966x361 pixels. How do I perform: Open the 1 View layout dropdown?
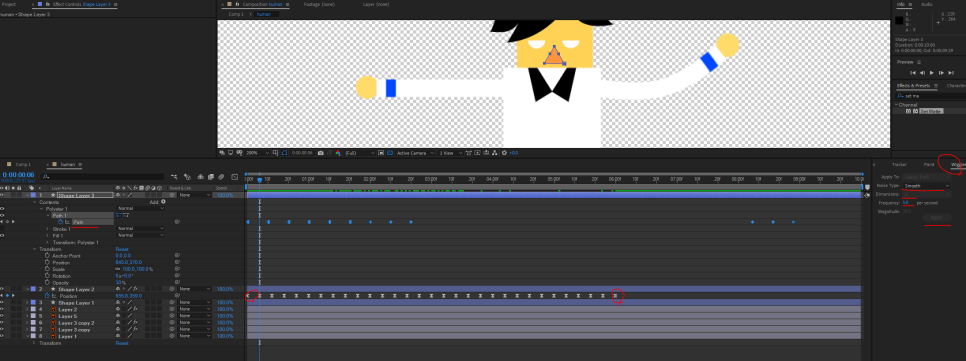coord(450,153)
